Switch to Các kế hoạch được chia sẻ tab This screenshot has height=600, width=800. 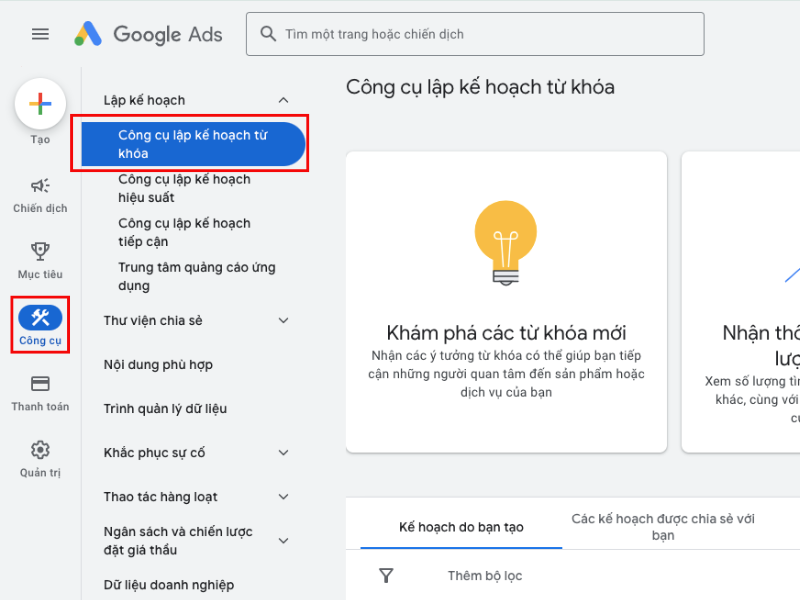[663, 527]
